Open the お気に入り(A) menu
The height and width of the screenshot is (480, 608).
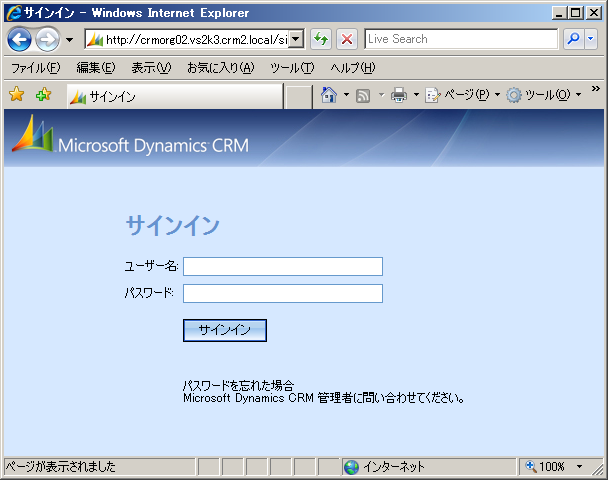click(x=220, y=68)
